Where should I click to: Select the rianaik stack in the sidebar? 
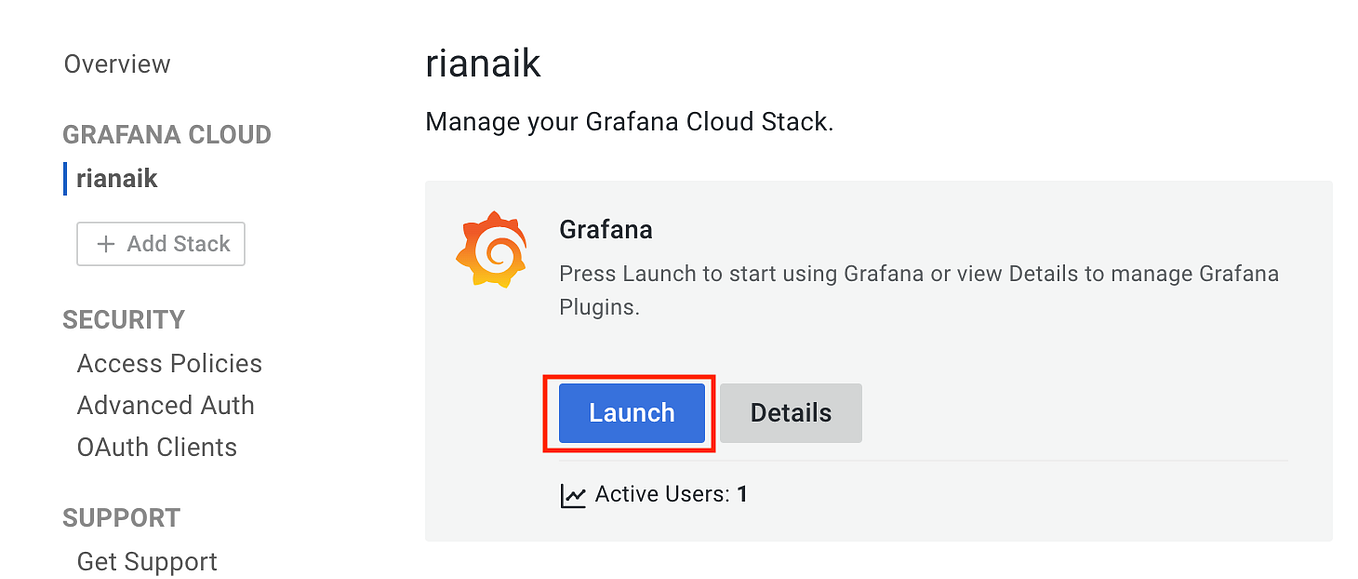click(x=117, y=178)
